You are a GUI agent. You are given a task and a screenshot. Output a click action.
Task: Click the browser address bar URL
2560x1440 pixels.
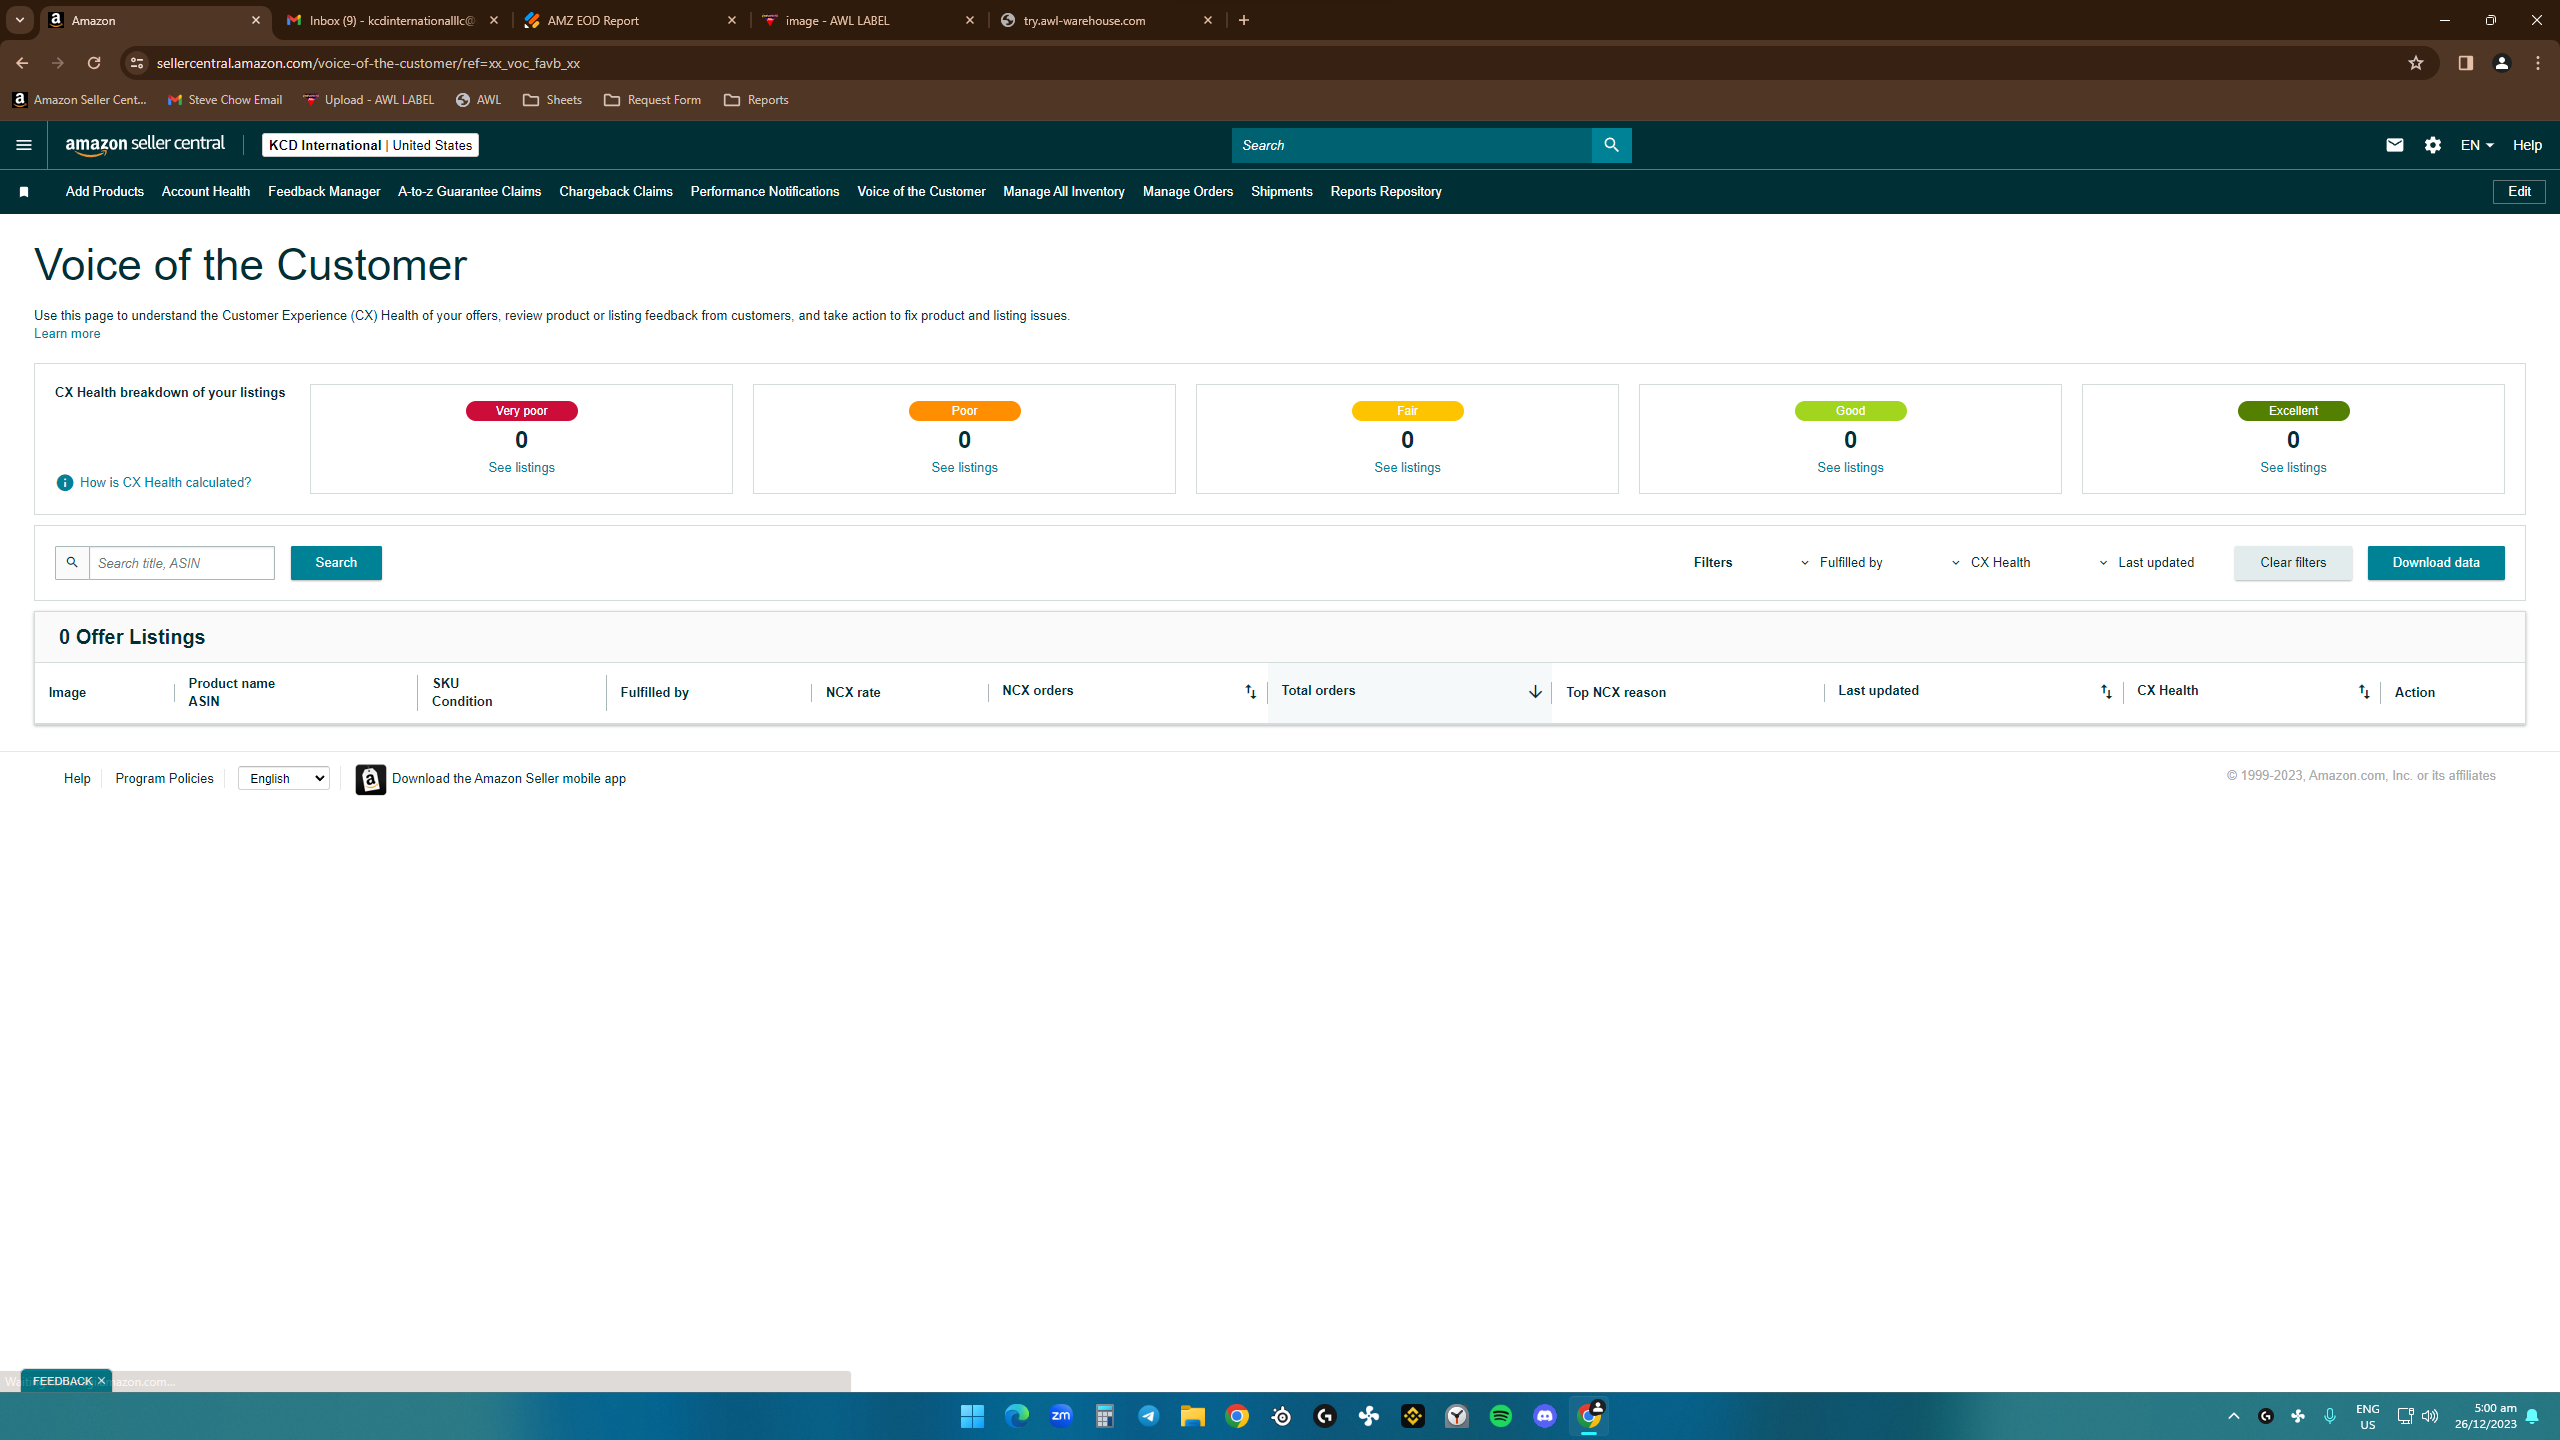pos(368,63)
